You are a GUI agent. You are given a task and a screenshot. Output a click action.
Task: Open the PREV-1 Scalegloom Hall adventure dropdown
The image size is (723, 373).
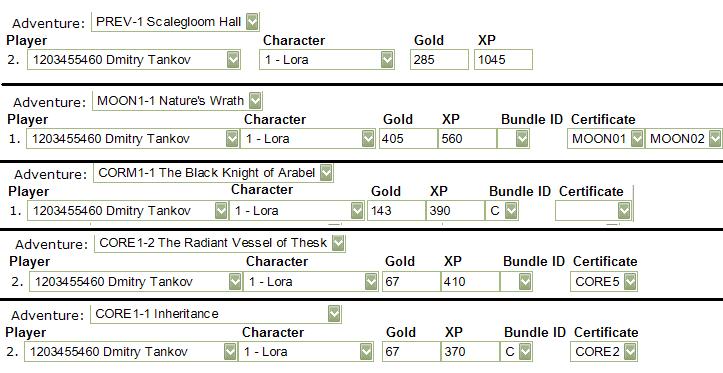point(175,22)
